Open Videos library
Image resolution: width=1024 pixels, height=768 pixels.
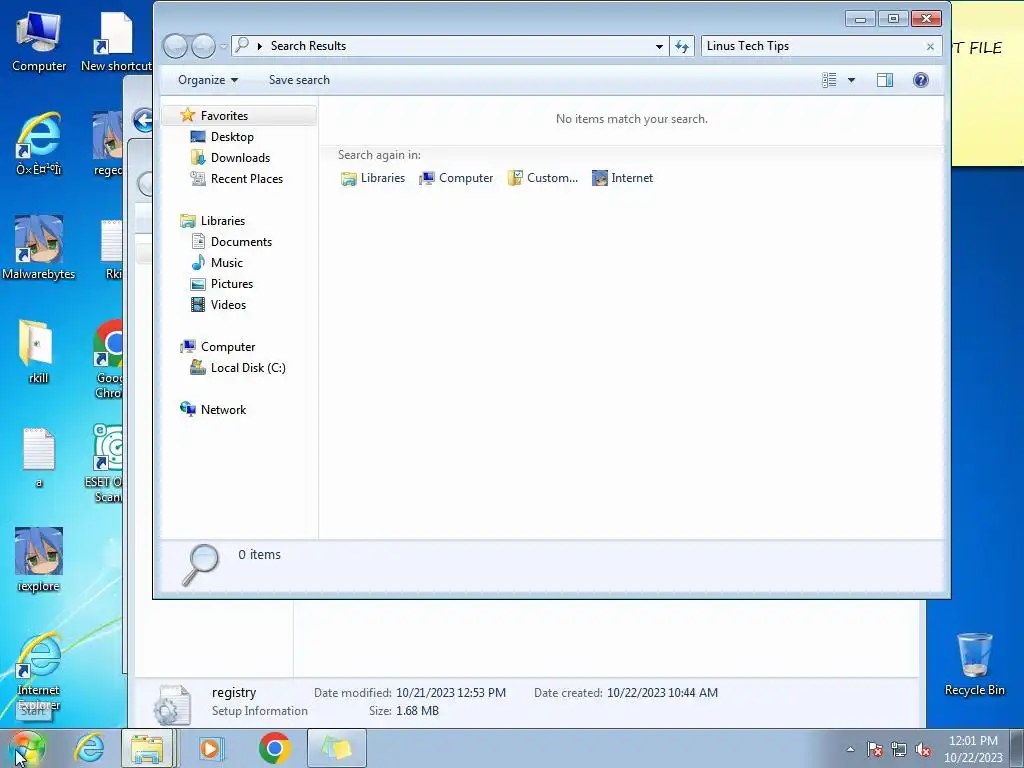pos(228,304)
